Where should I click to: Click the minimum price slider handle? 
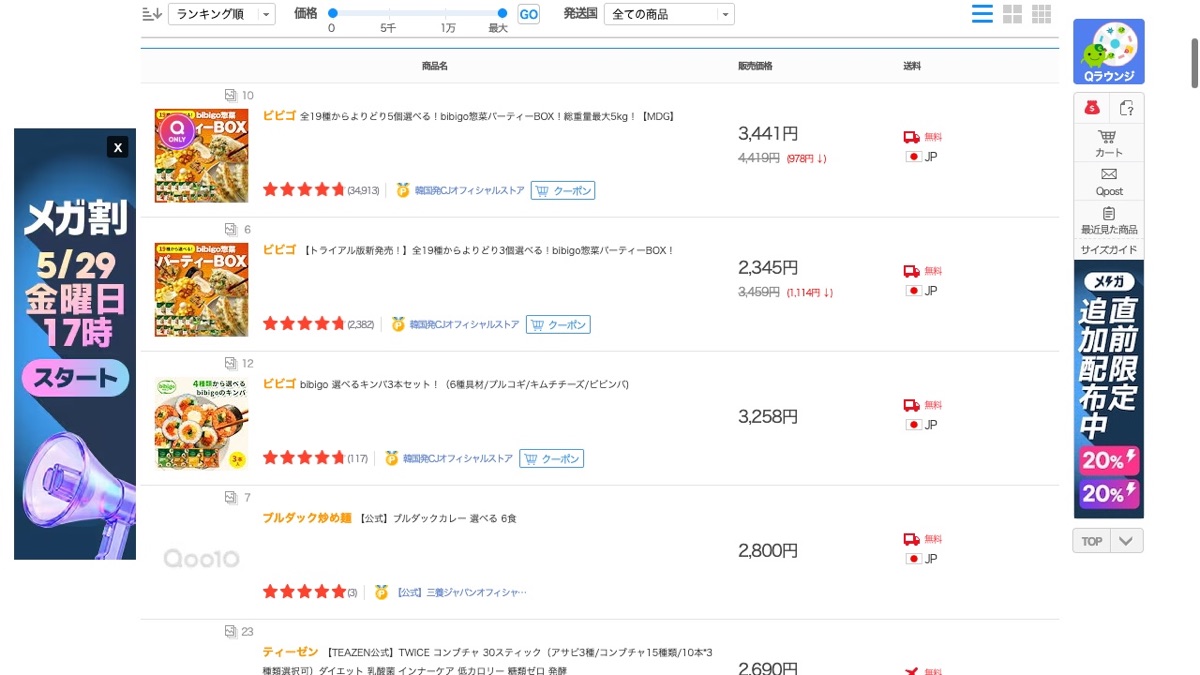(332, 13)
